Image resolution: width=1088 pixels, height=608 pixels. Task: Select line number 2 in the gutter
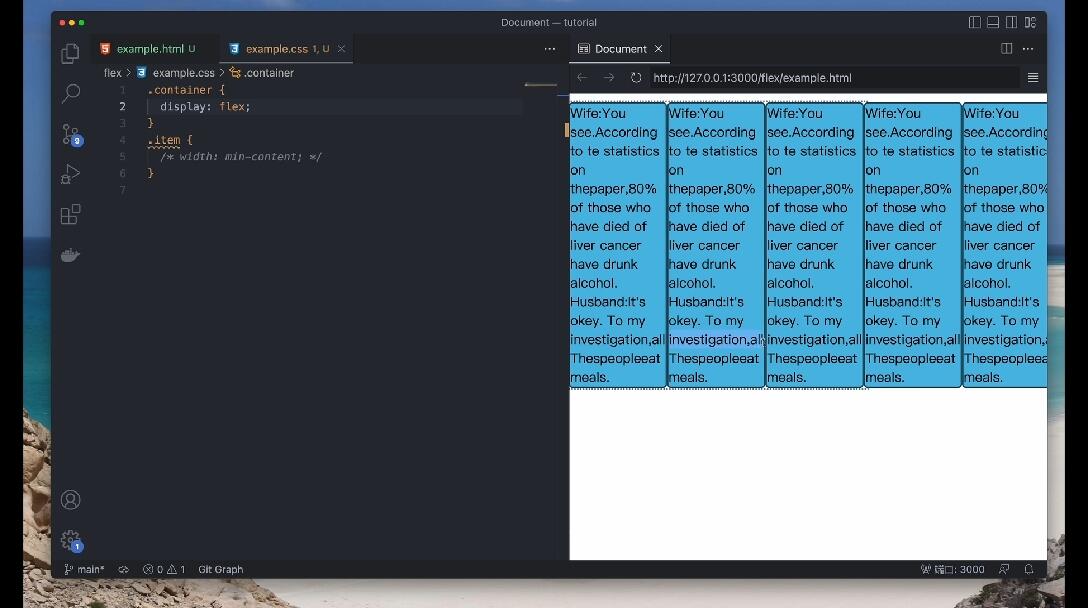coord(122,106)
